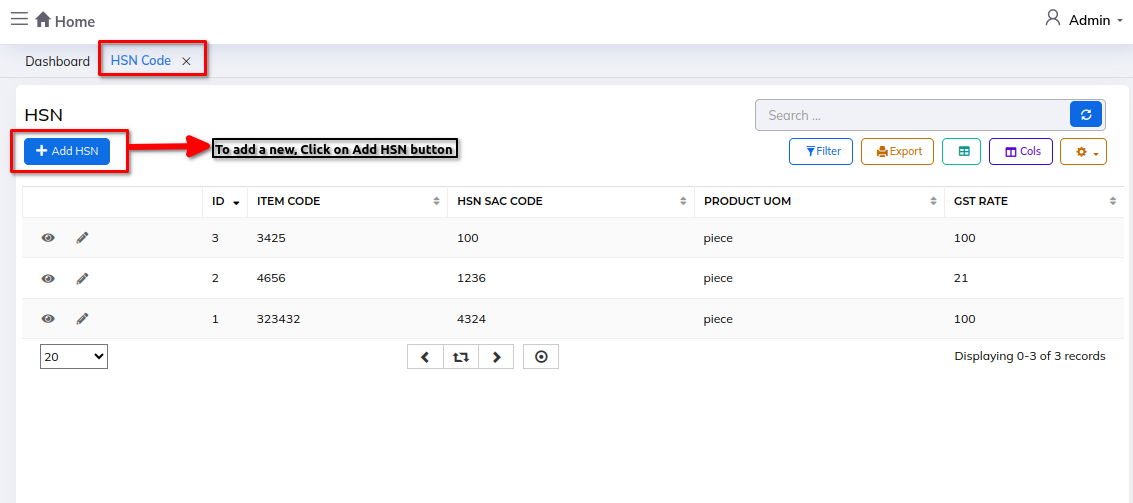This screenshot has width=1133, height=503.
Task: Open the Filter options
Action: pos(821,152)
